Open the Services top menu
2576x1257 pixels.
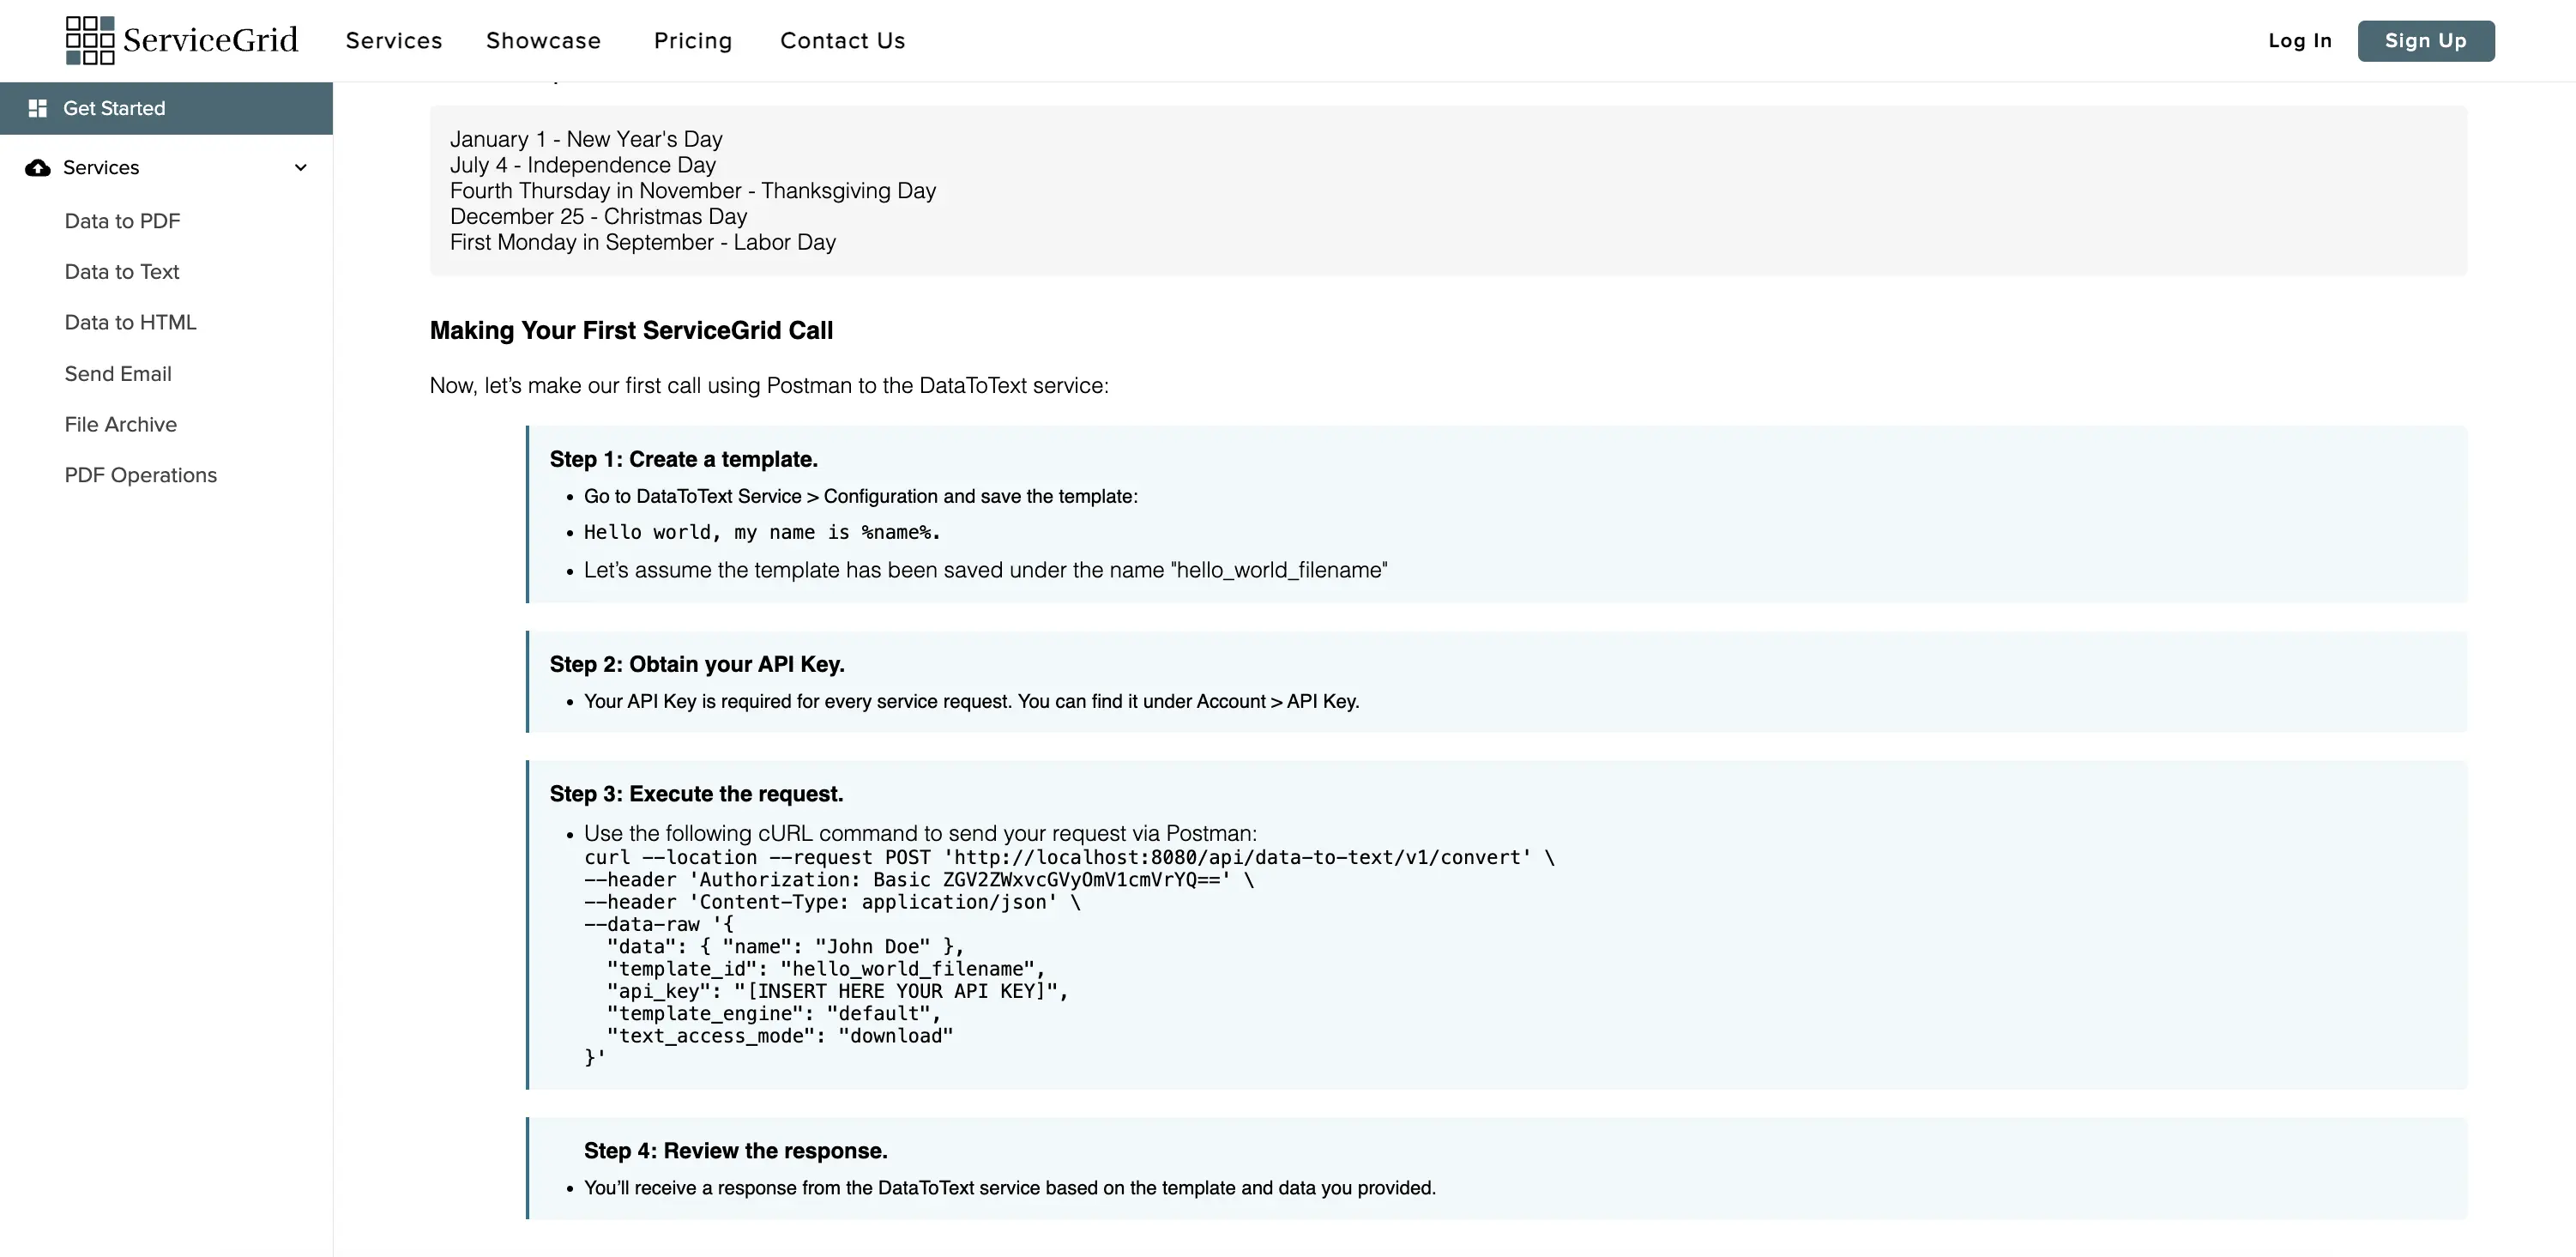(394, 41)
